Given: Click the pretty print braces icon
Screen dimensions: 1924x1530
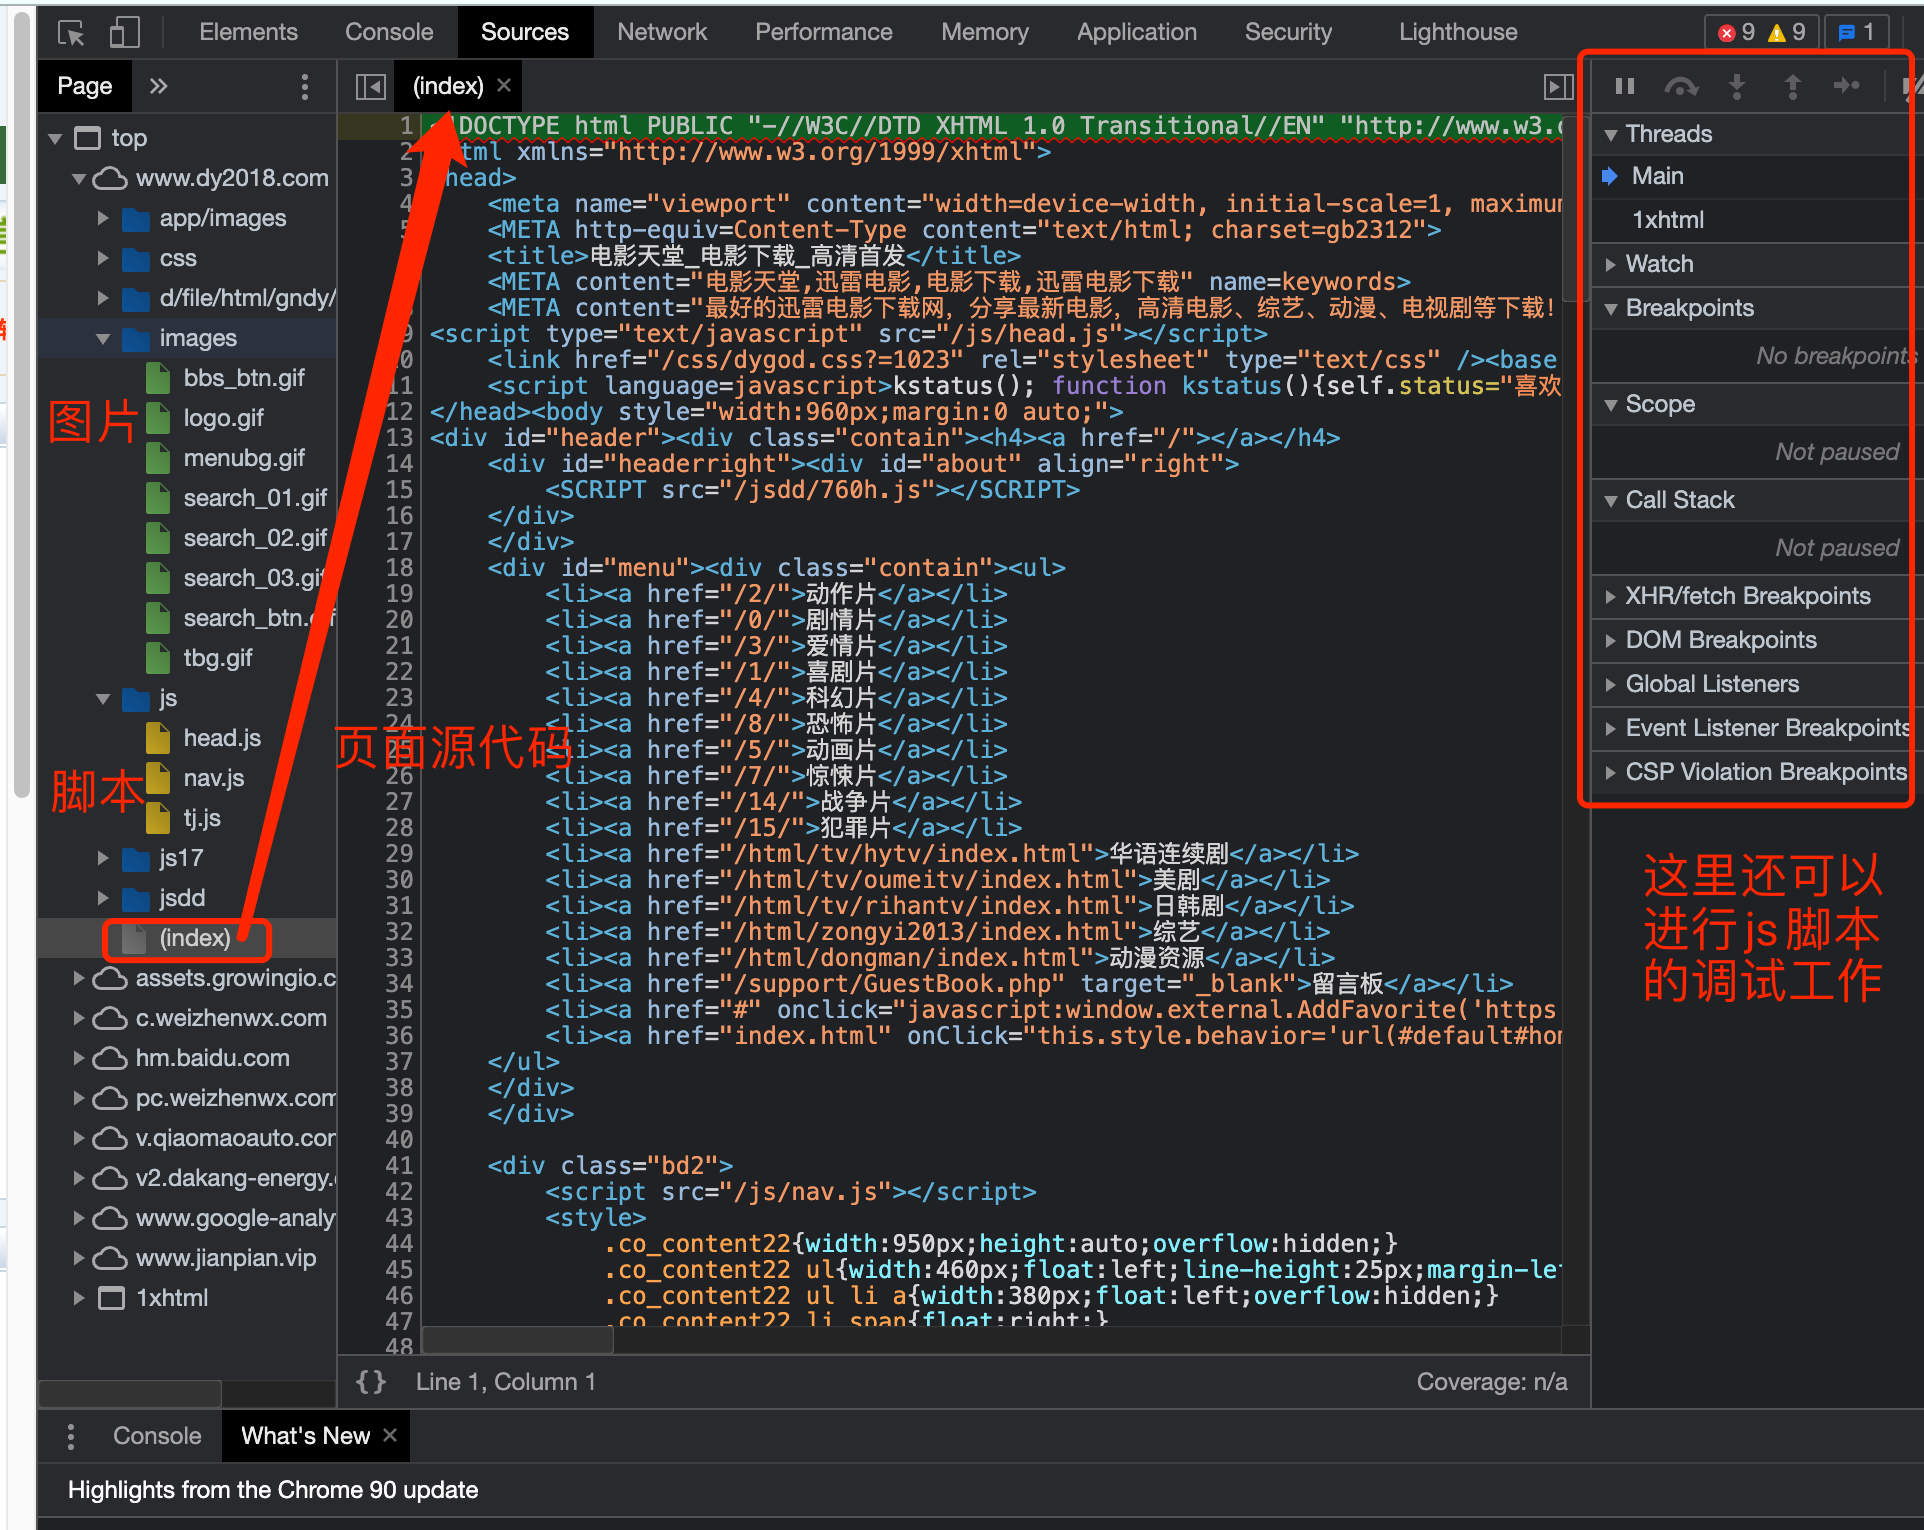Looking at the screenshot, I should point(371,1382).
